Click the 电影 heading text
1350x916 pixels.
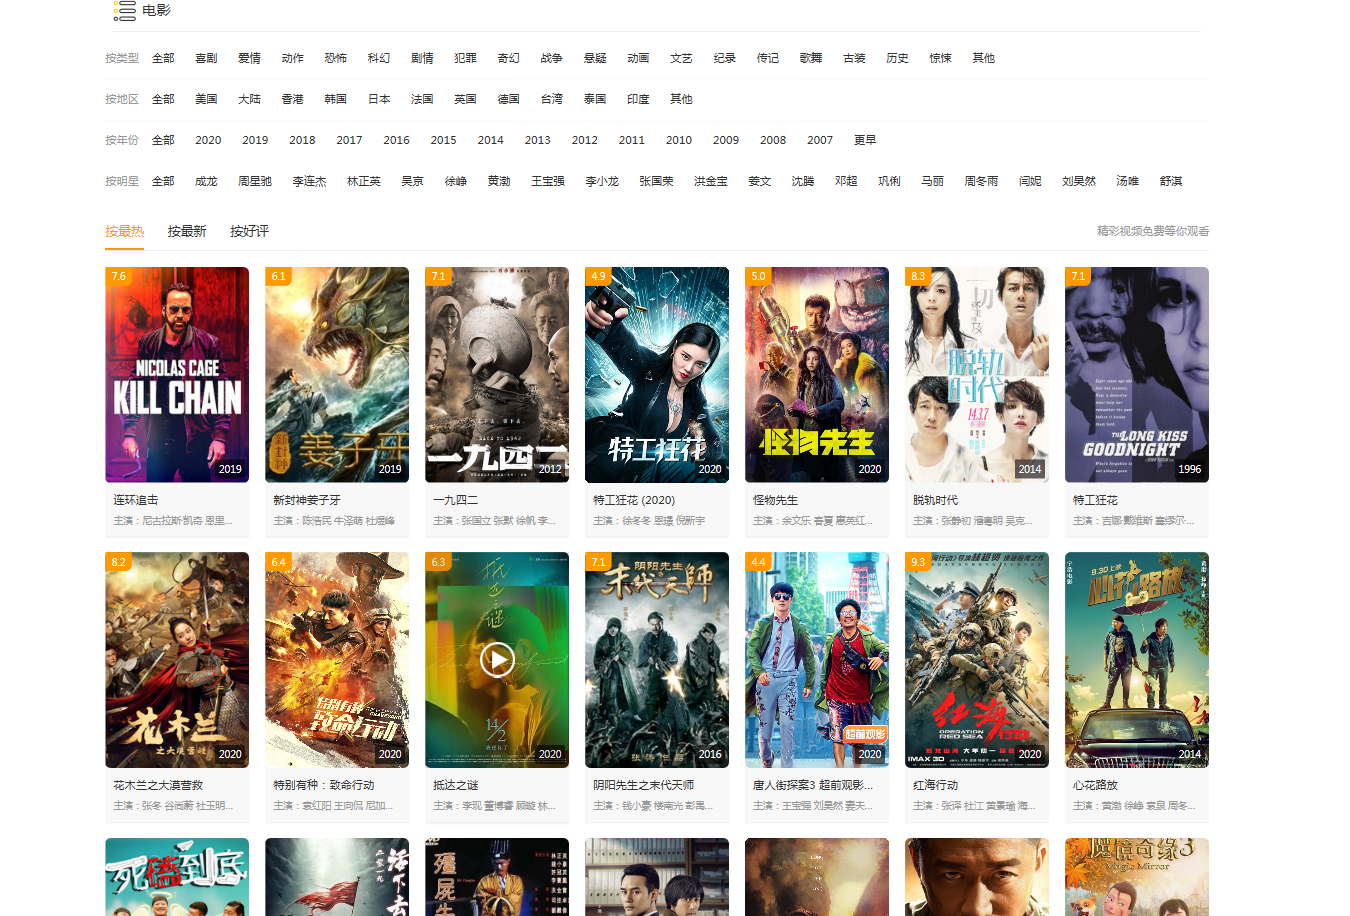(x=156, y=10)
